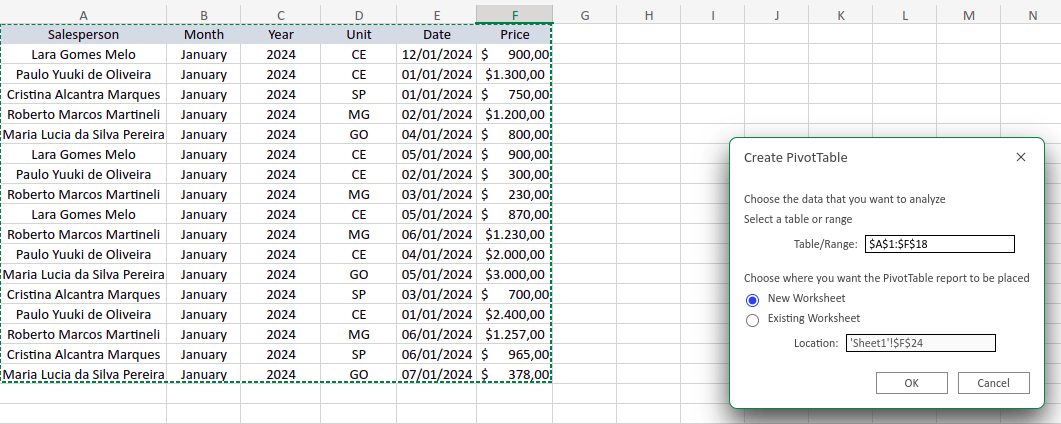Select column F header

(x=514, y=15)
